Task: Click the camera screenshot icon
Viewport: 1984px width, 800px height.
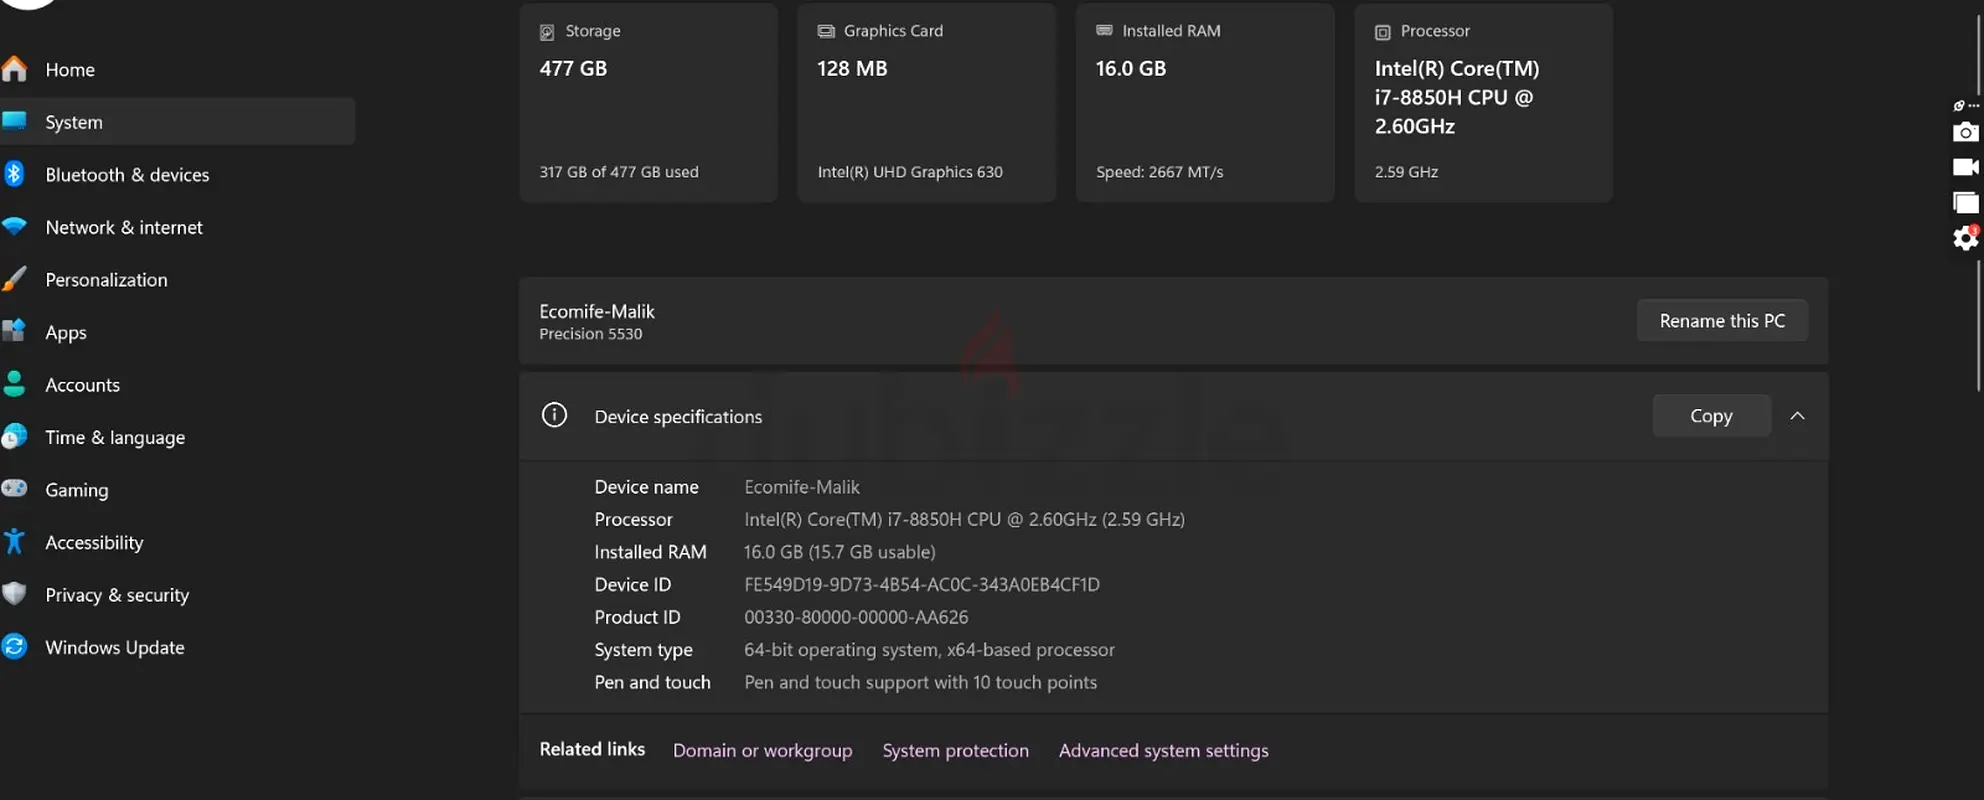Action: [x=1965, y=132]
